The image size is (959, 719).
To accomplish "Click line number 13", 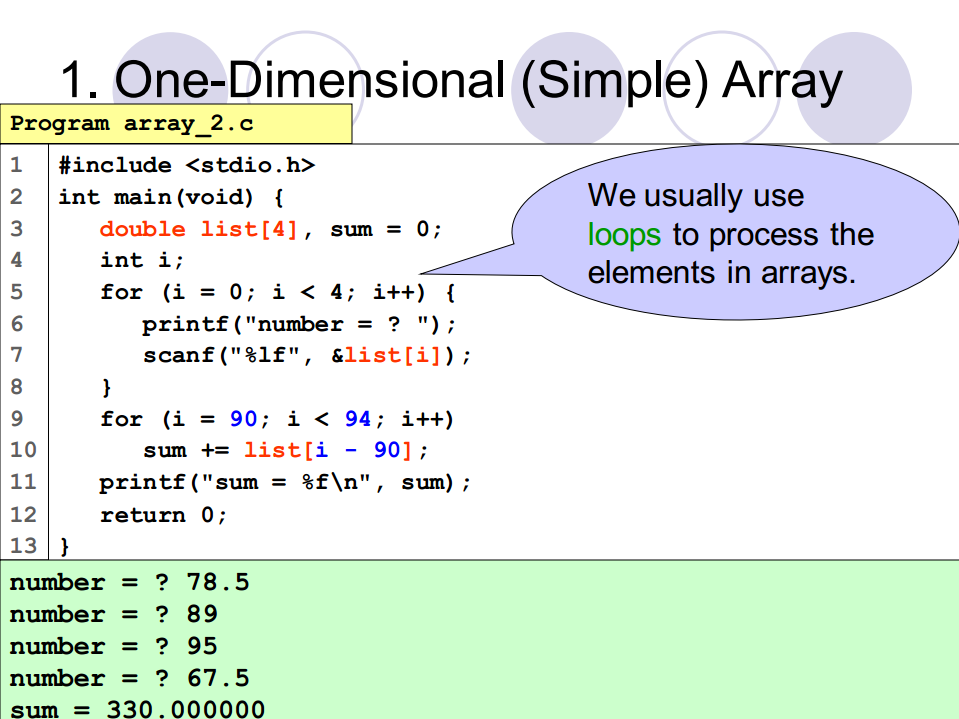I will pos(23,545).
